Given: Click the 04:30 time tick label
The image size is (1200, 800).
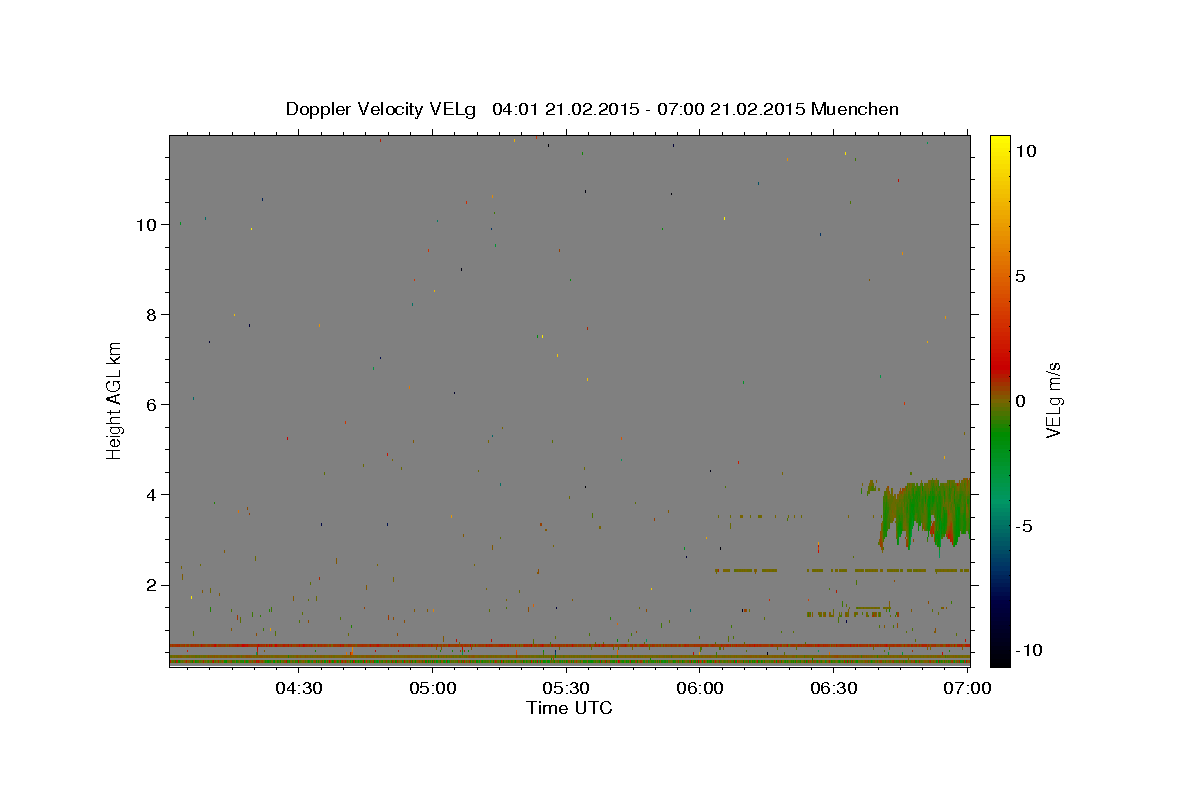Looking at the screenshot, I should (x=298, y=688).
